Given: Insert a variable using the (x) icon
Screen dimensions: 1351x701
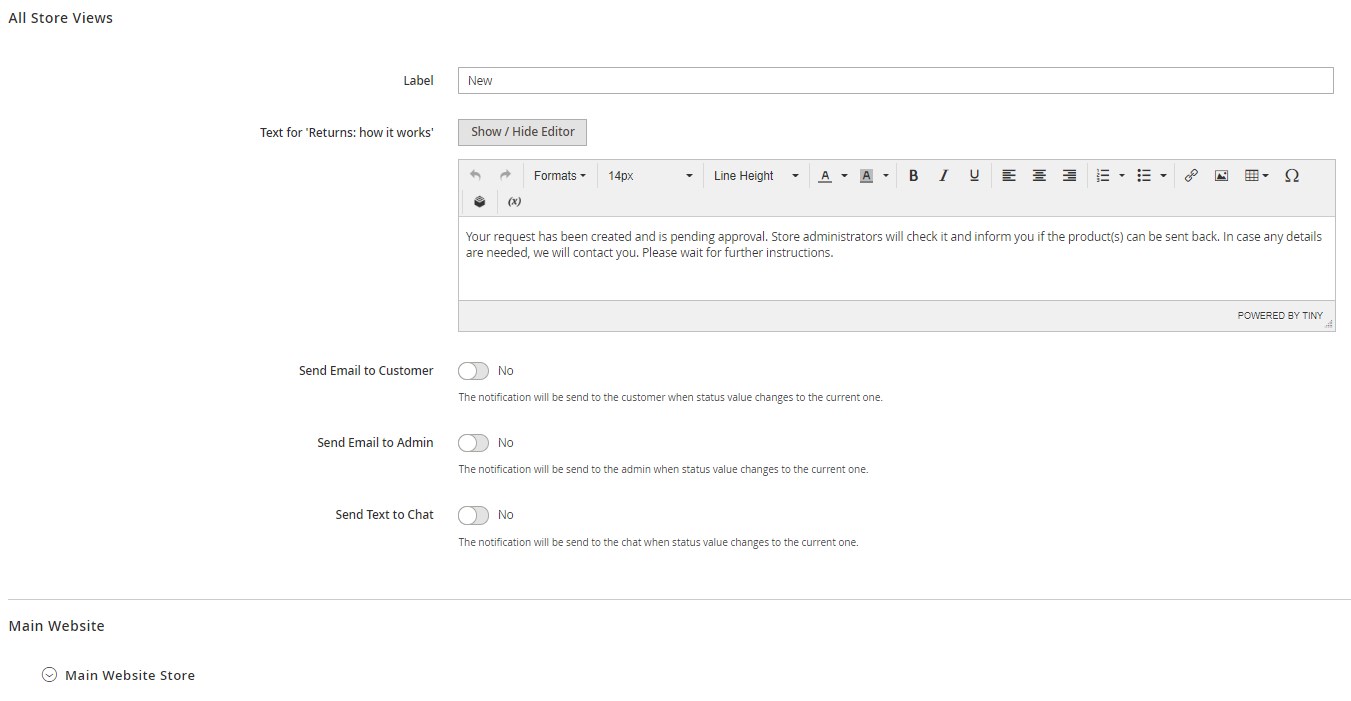Looking at the screenshot, I should click(514, 202).
